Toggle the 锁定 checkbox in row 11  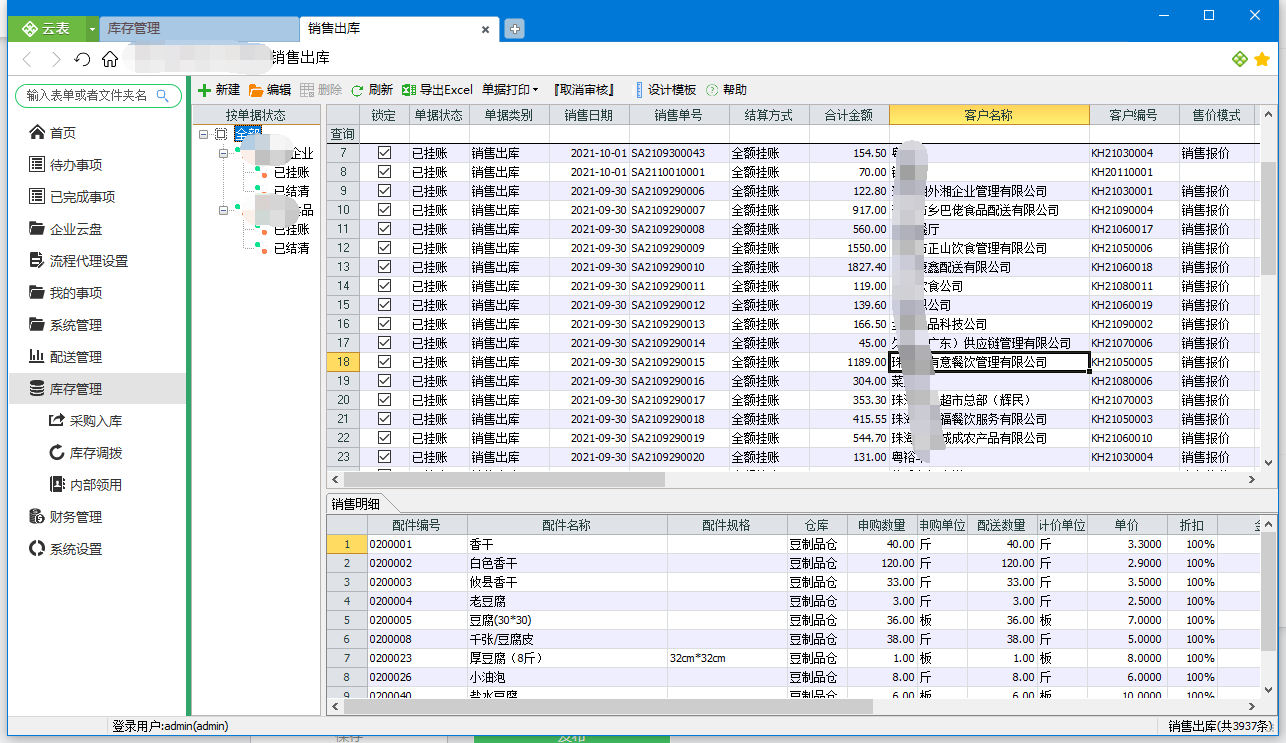point(384,229)
